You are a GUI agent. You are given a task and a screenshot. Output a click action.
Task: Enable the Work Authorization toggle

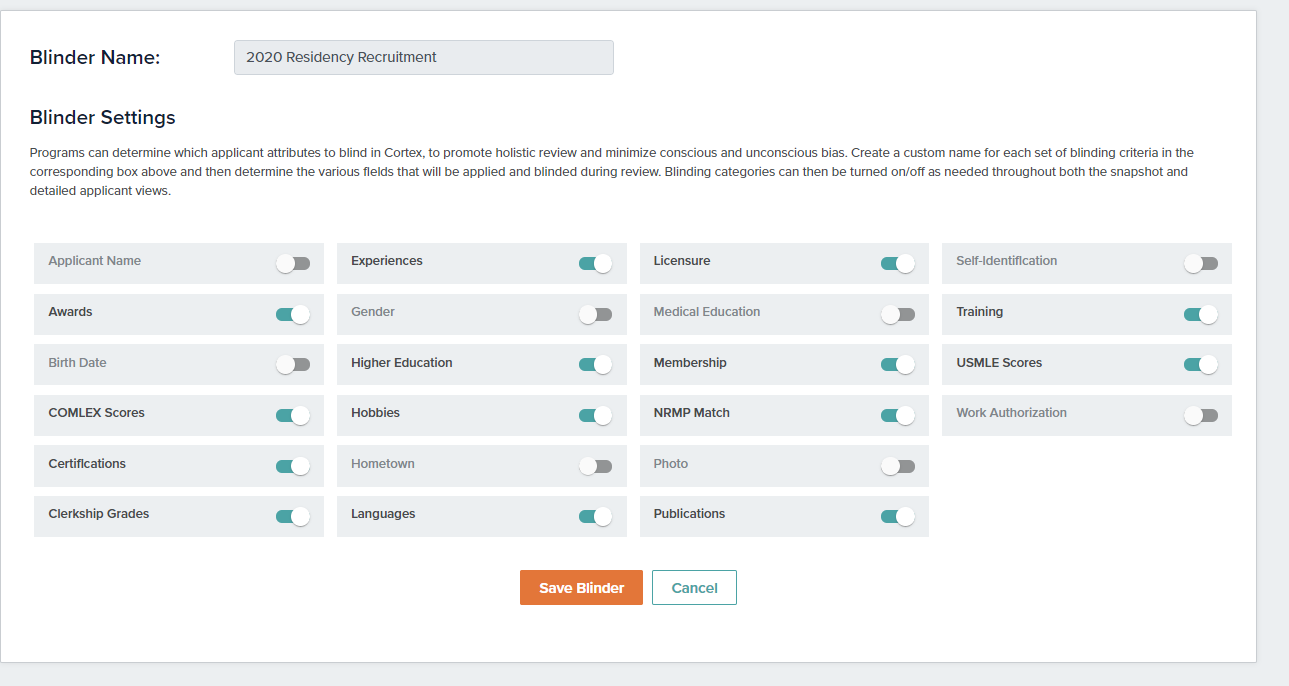pyautogui.click(x=1201, y=415)
